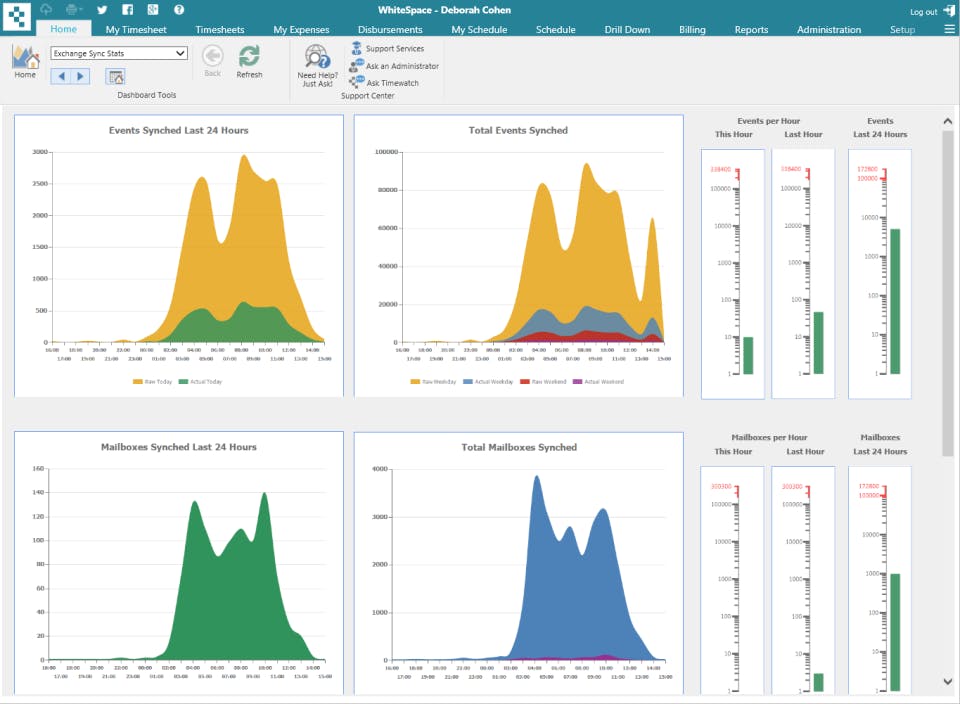Click the Refresh icon
The height and width of the screenshot is (704, 960).
[x=249, y=58]
